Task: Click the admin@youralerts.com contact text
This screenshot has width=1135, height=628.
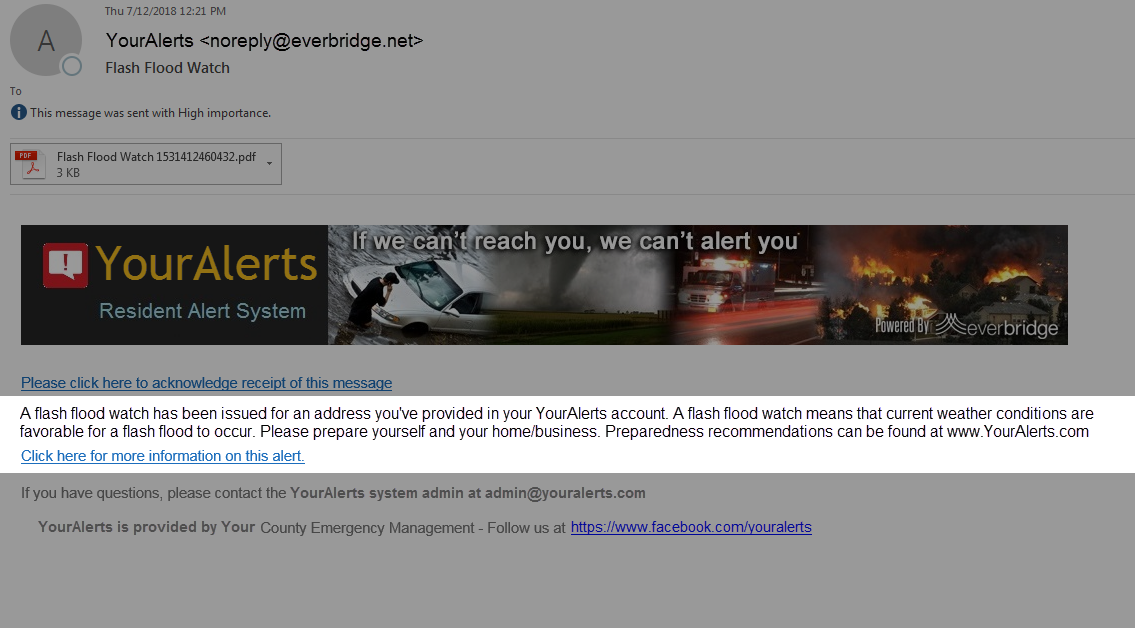Action: point(565,493)
